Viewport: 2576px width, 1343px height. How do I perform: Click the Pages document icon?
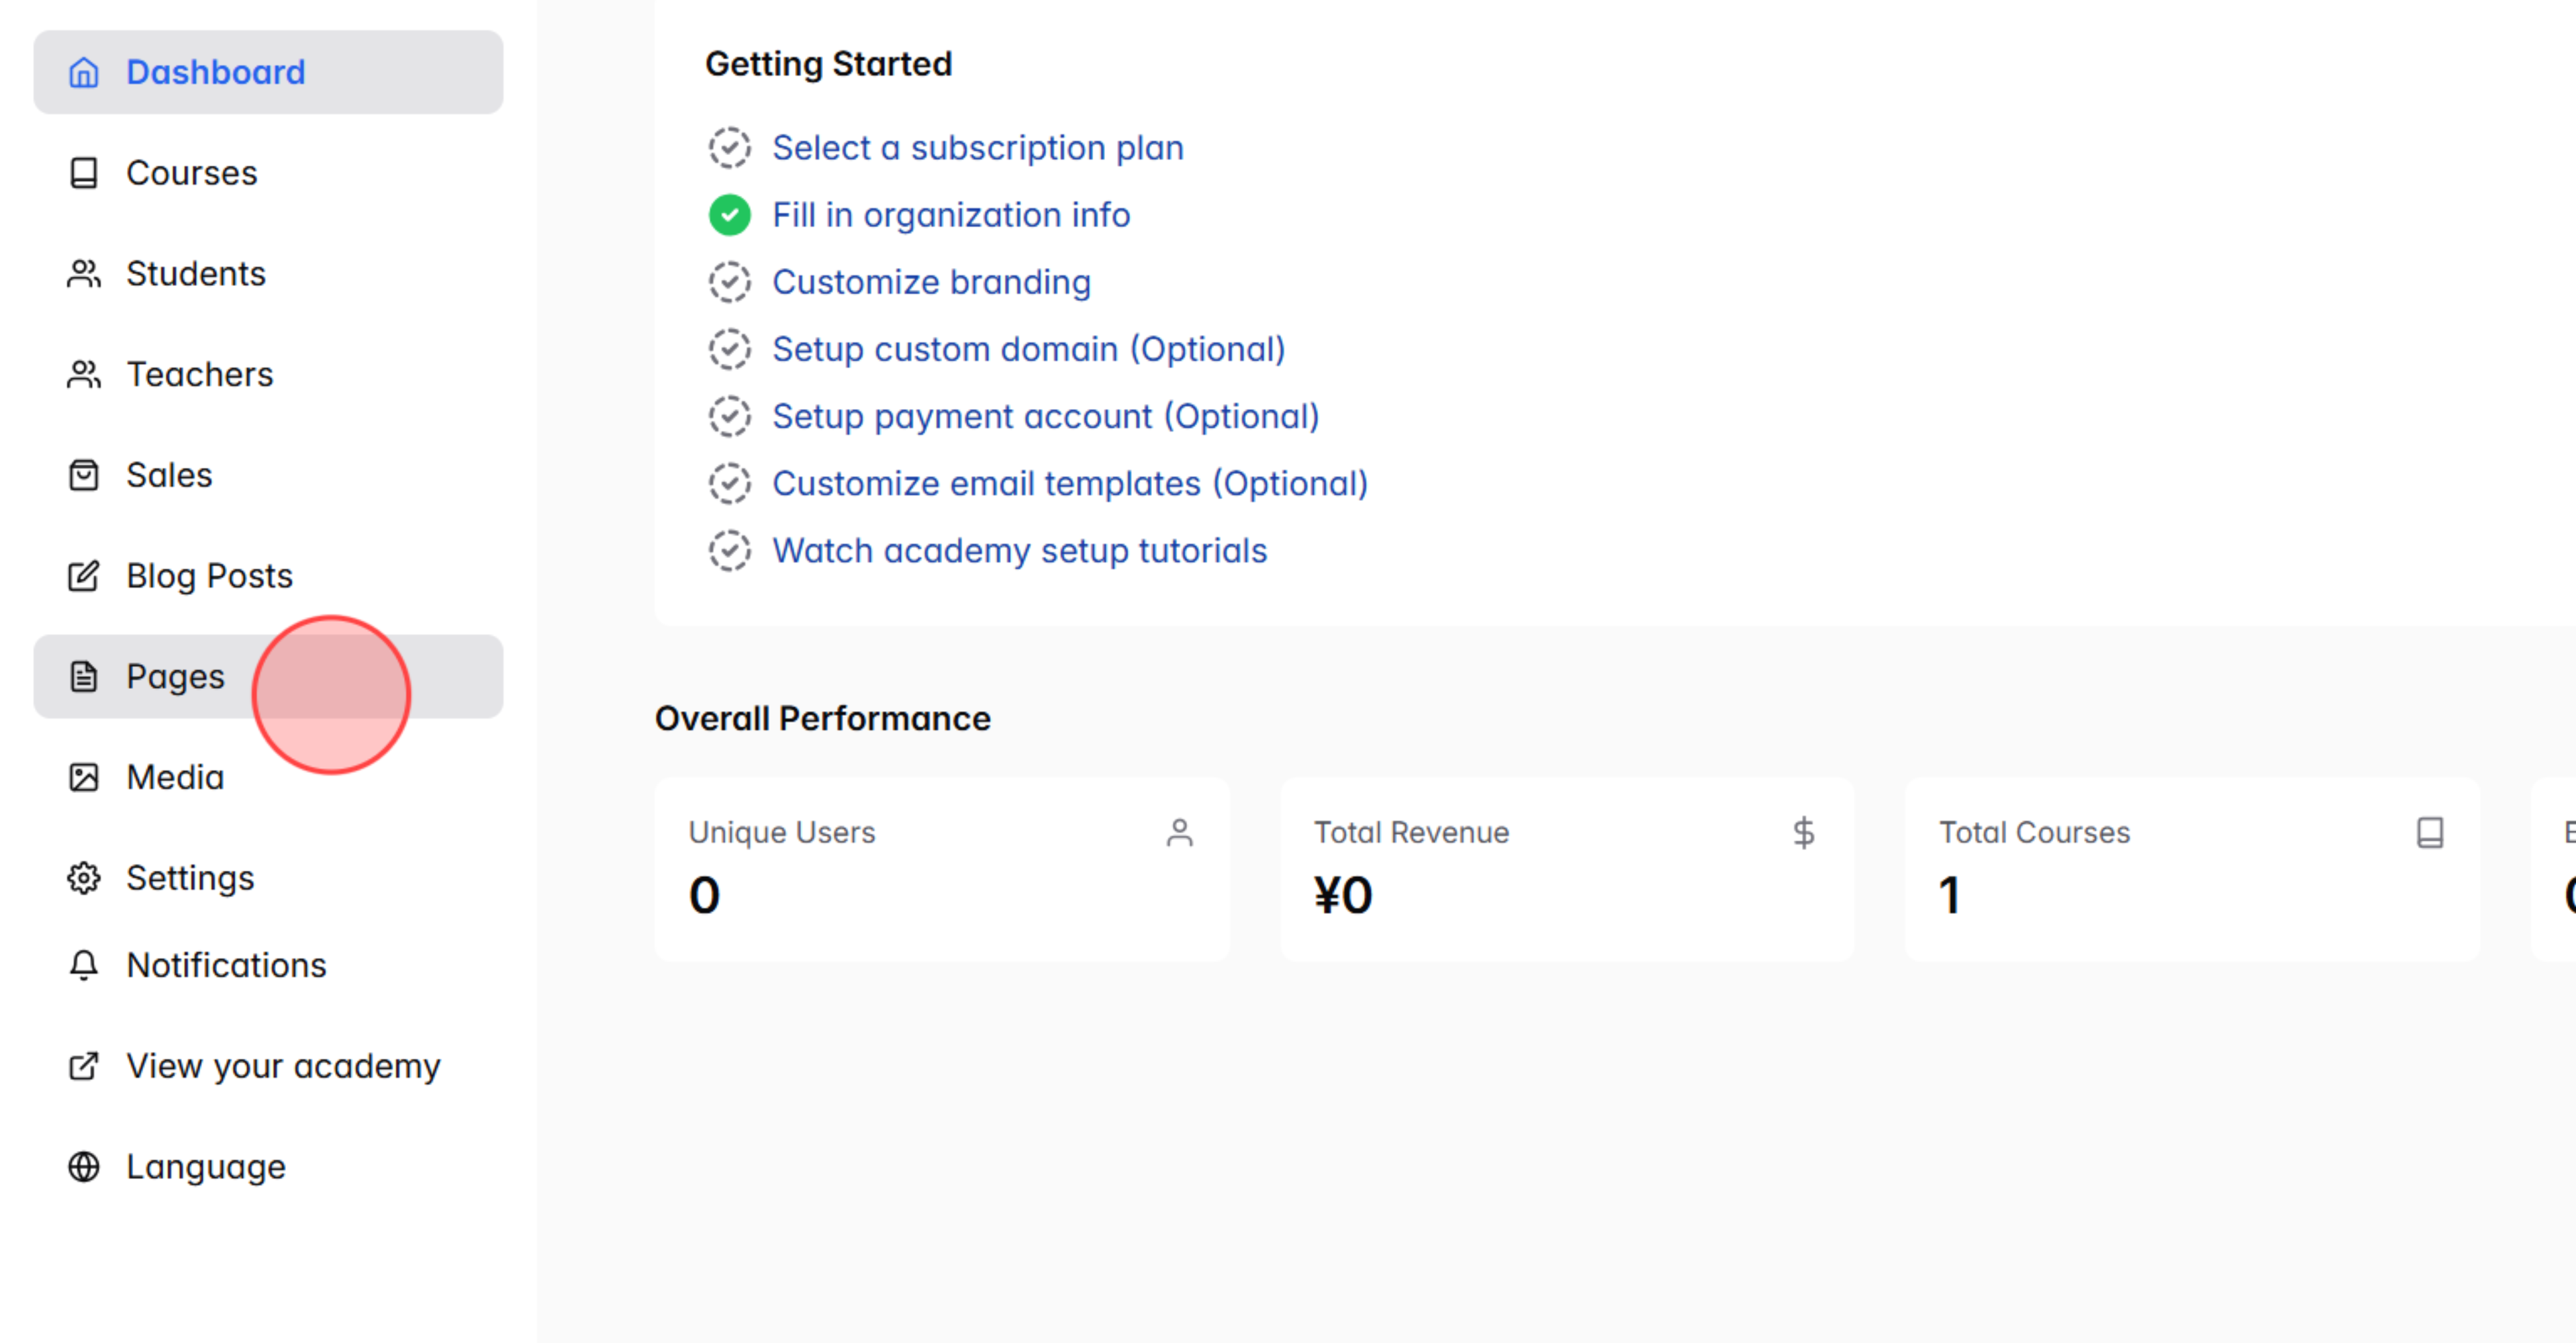point(84,676)
